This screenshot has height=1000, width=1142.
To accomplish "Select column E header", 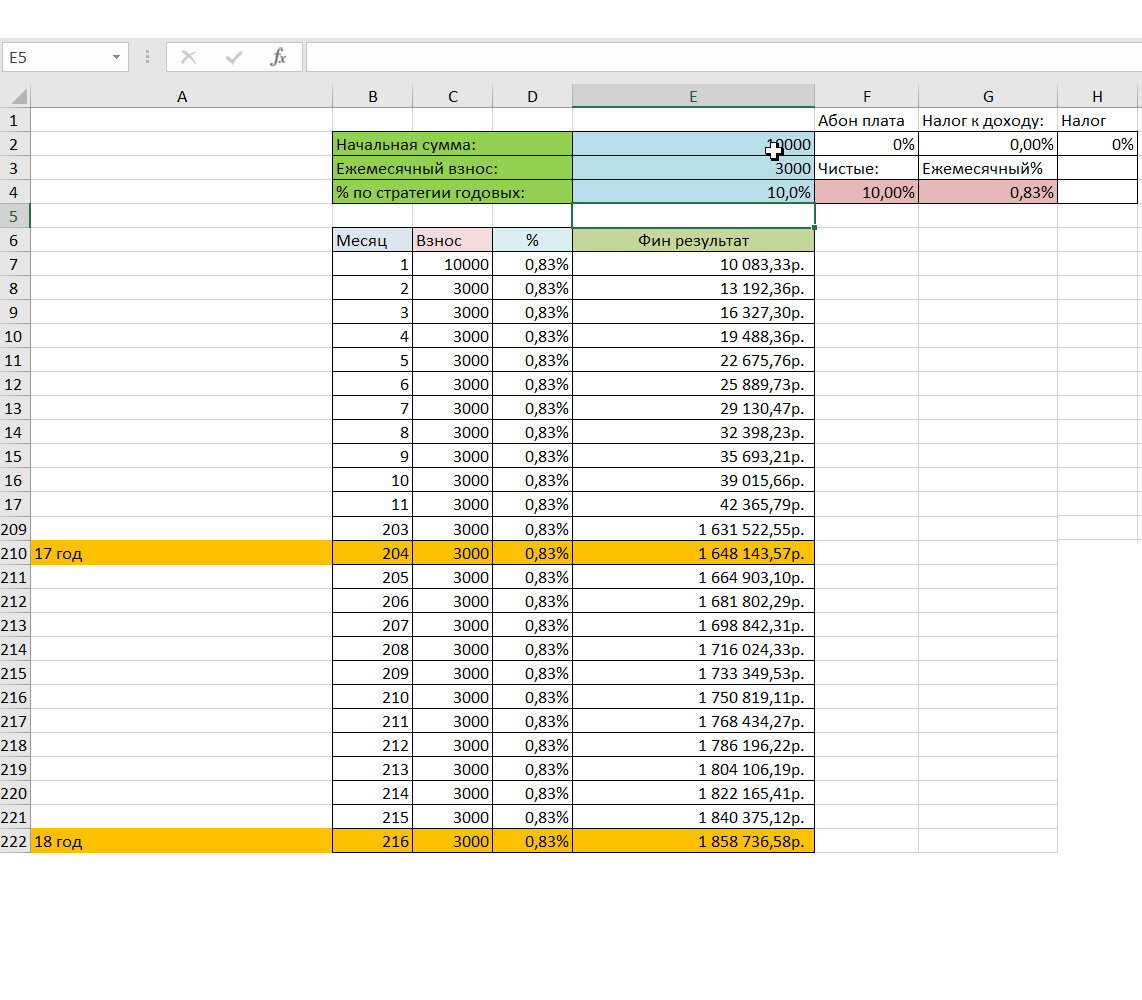I will pos(693,96).
